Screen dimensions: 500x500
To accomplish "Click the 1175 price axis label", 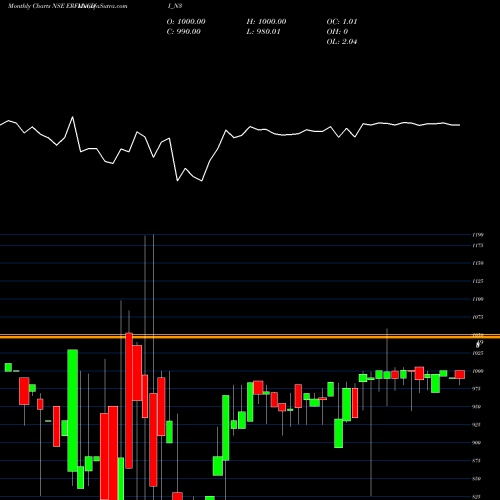I will [x=478, y=246].
